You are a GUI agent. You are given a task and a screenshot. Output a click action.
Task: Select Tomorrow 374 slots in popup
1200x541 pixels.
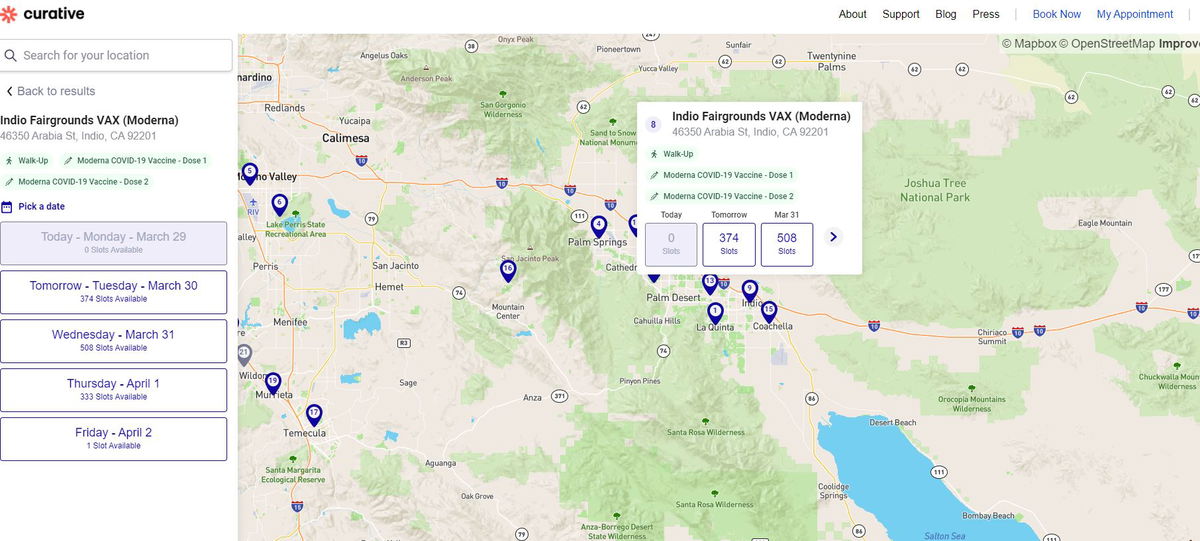click(729, 244)
